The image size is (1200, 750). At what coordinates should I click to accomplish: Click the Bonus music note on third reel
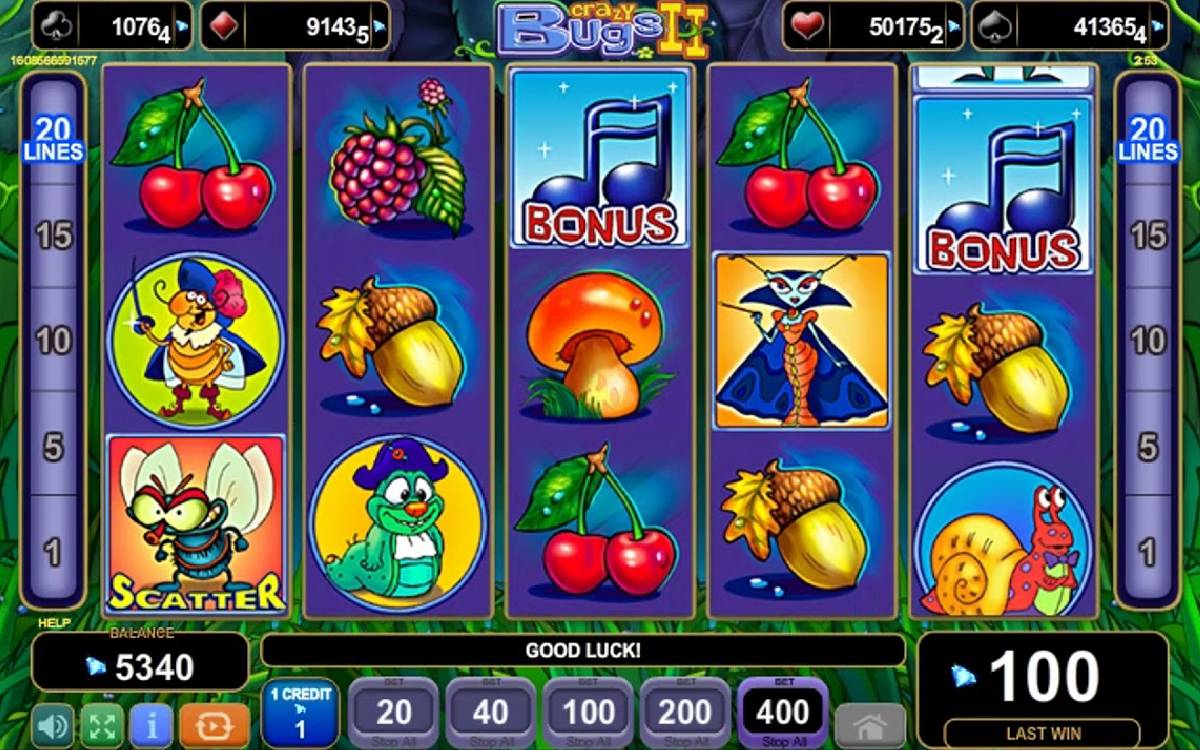tap(600, 159)
